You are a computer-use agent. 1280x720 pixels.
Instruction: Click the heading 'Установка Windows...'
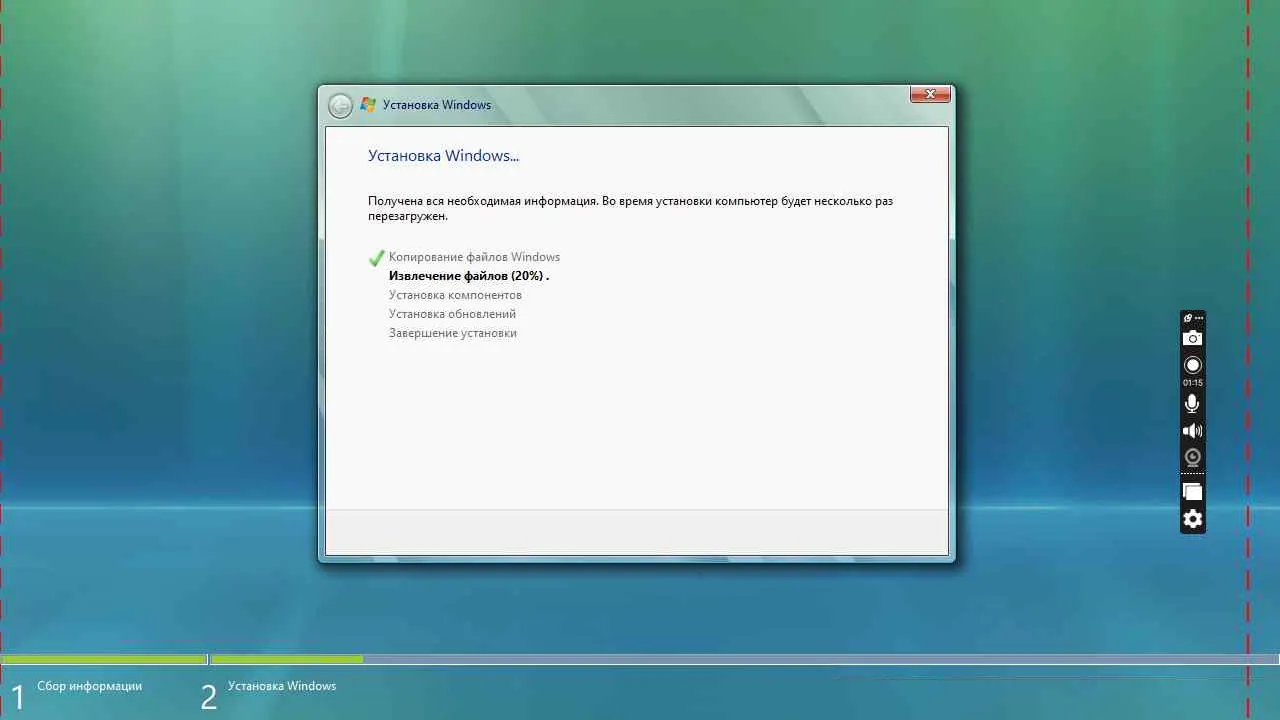point(444,156)
